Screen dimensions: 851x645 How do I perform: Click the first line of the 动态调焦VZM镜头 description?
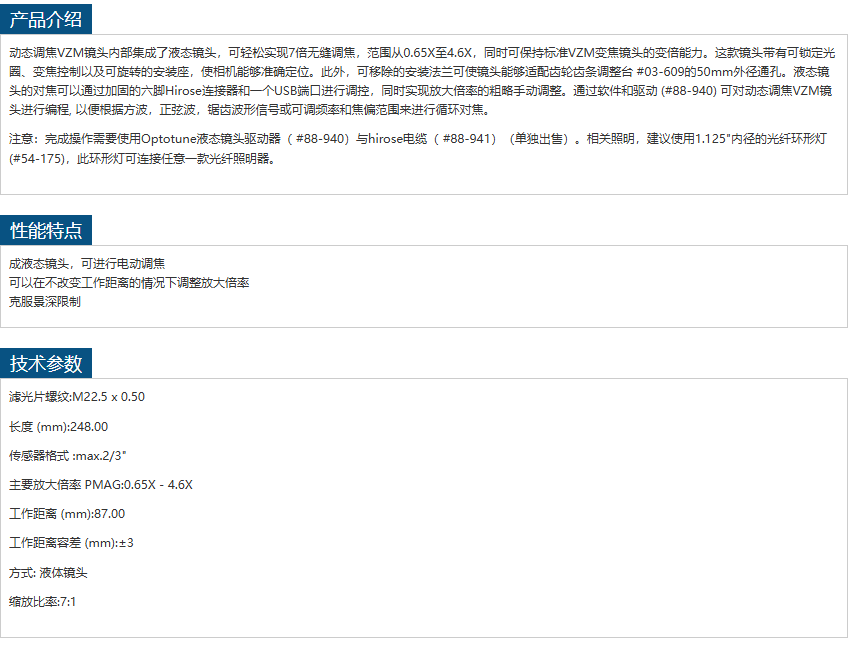click(400, 51)
